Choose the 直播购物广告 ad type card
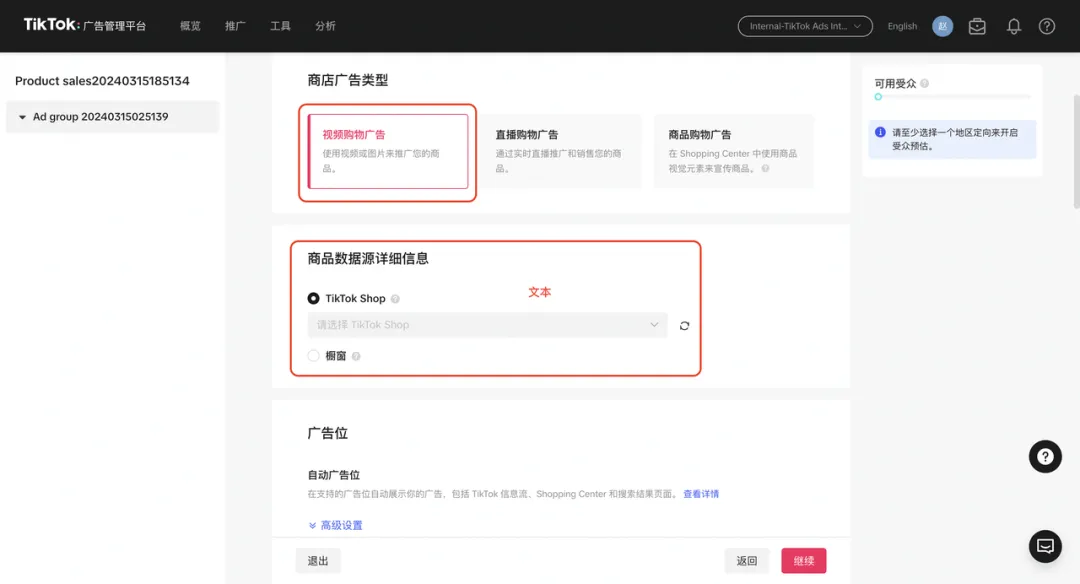The width and height of the screenshot is (1080, 584). click(x=561, y=152)
